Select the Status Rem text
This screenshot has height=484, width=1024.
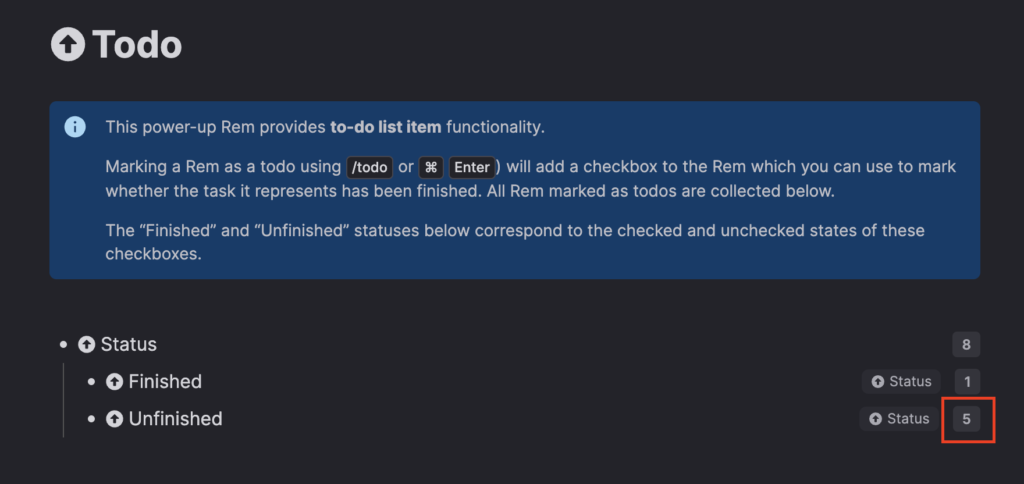pos(129,345)
